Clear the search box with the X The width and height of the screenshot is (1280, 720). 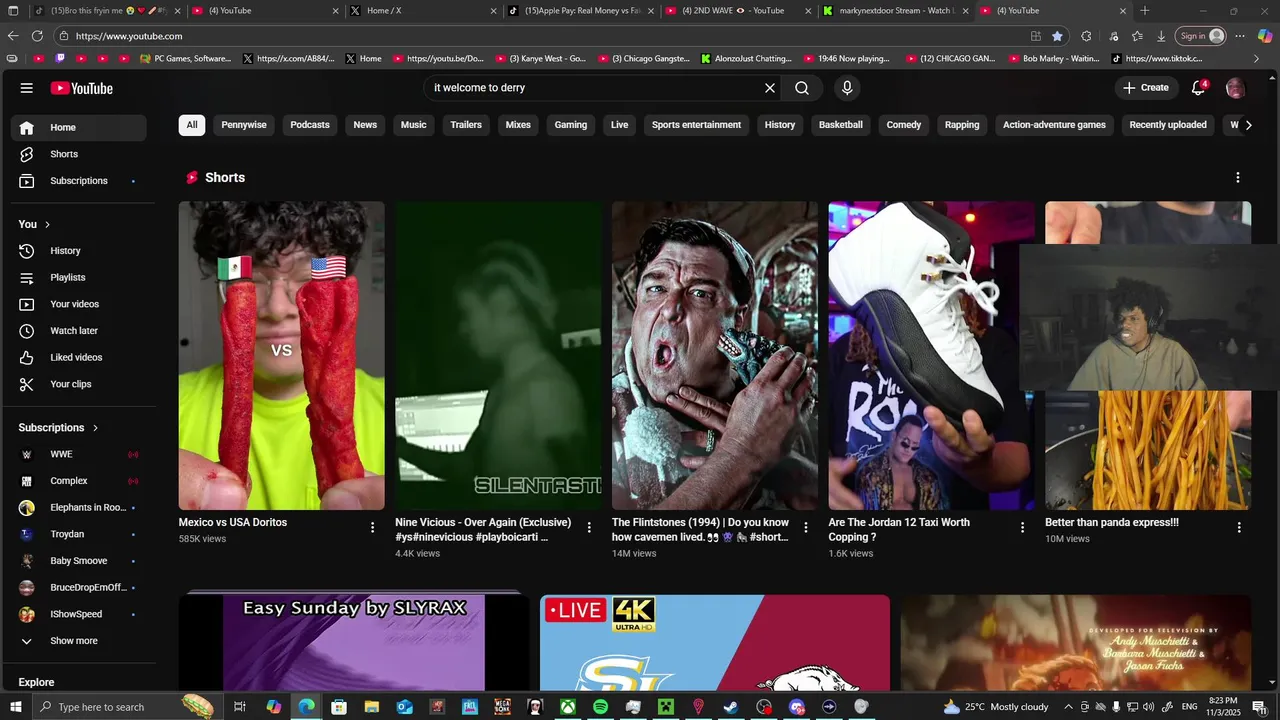pos(770,88)
